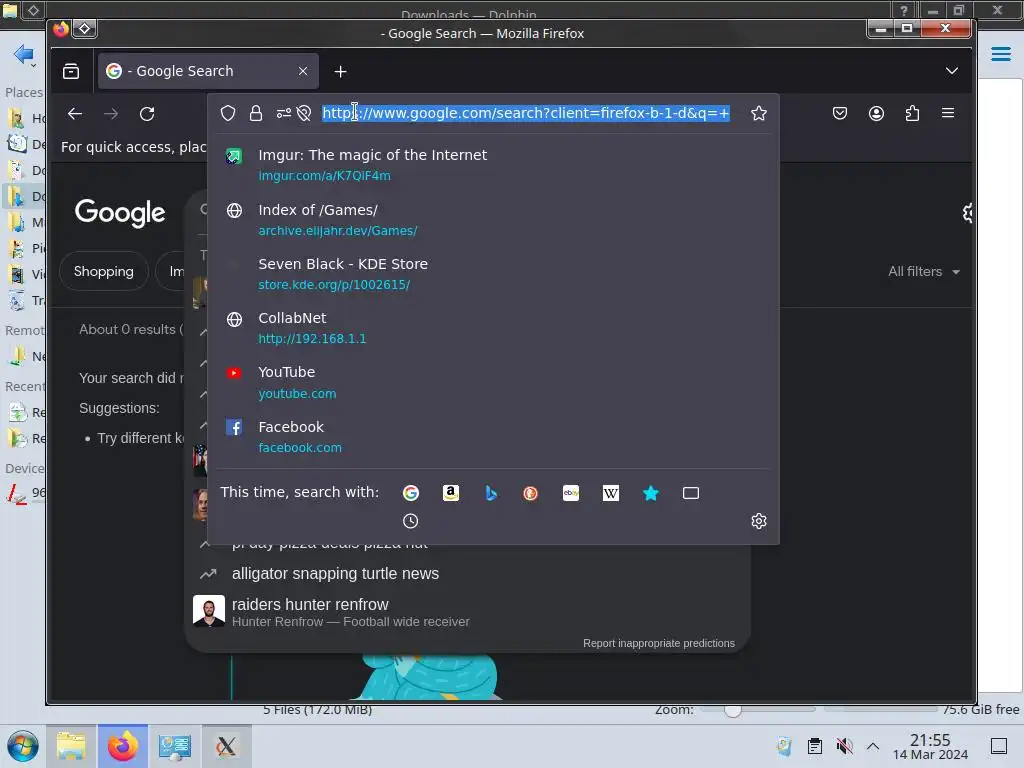The height and width of the screenshot is (768, 1024).
Task: Choose the YouTube suggestion
Action: [x=494, y=382]
